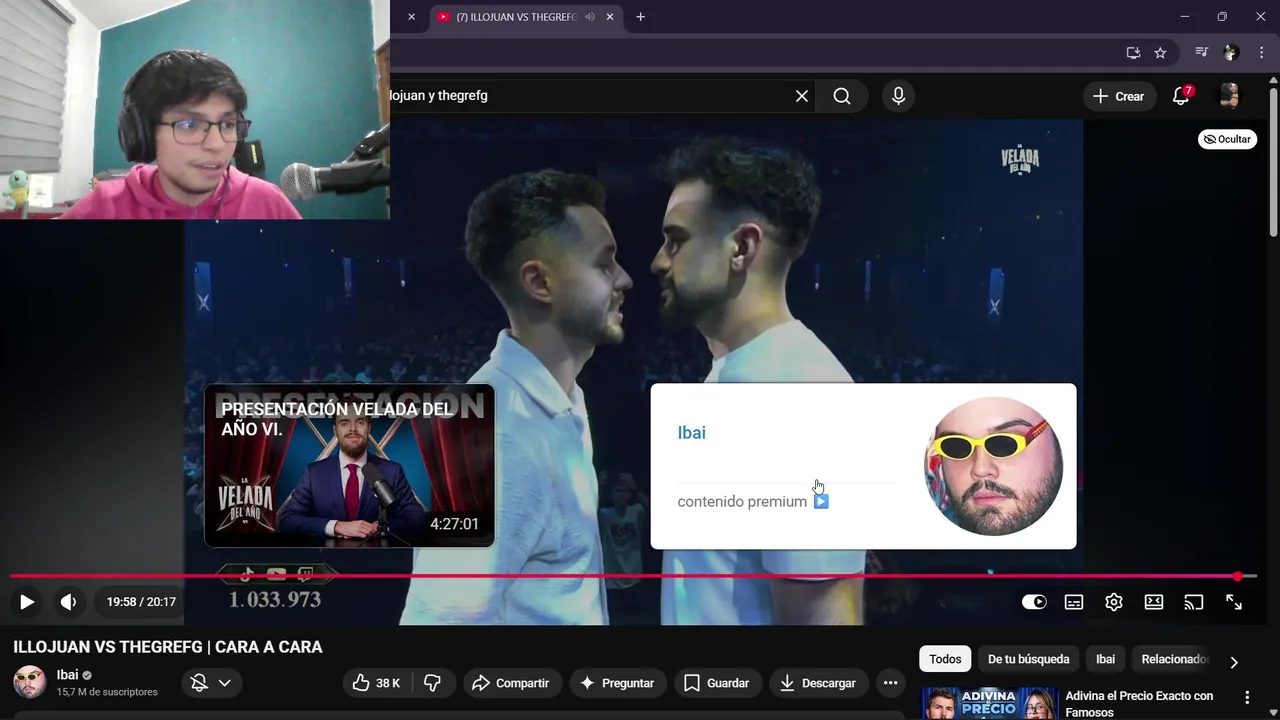Click the progress bar scrubber handle
1280x720 pixels.
coord(1238,577)
